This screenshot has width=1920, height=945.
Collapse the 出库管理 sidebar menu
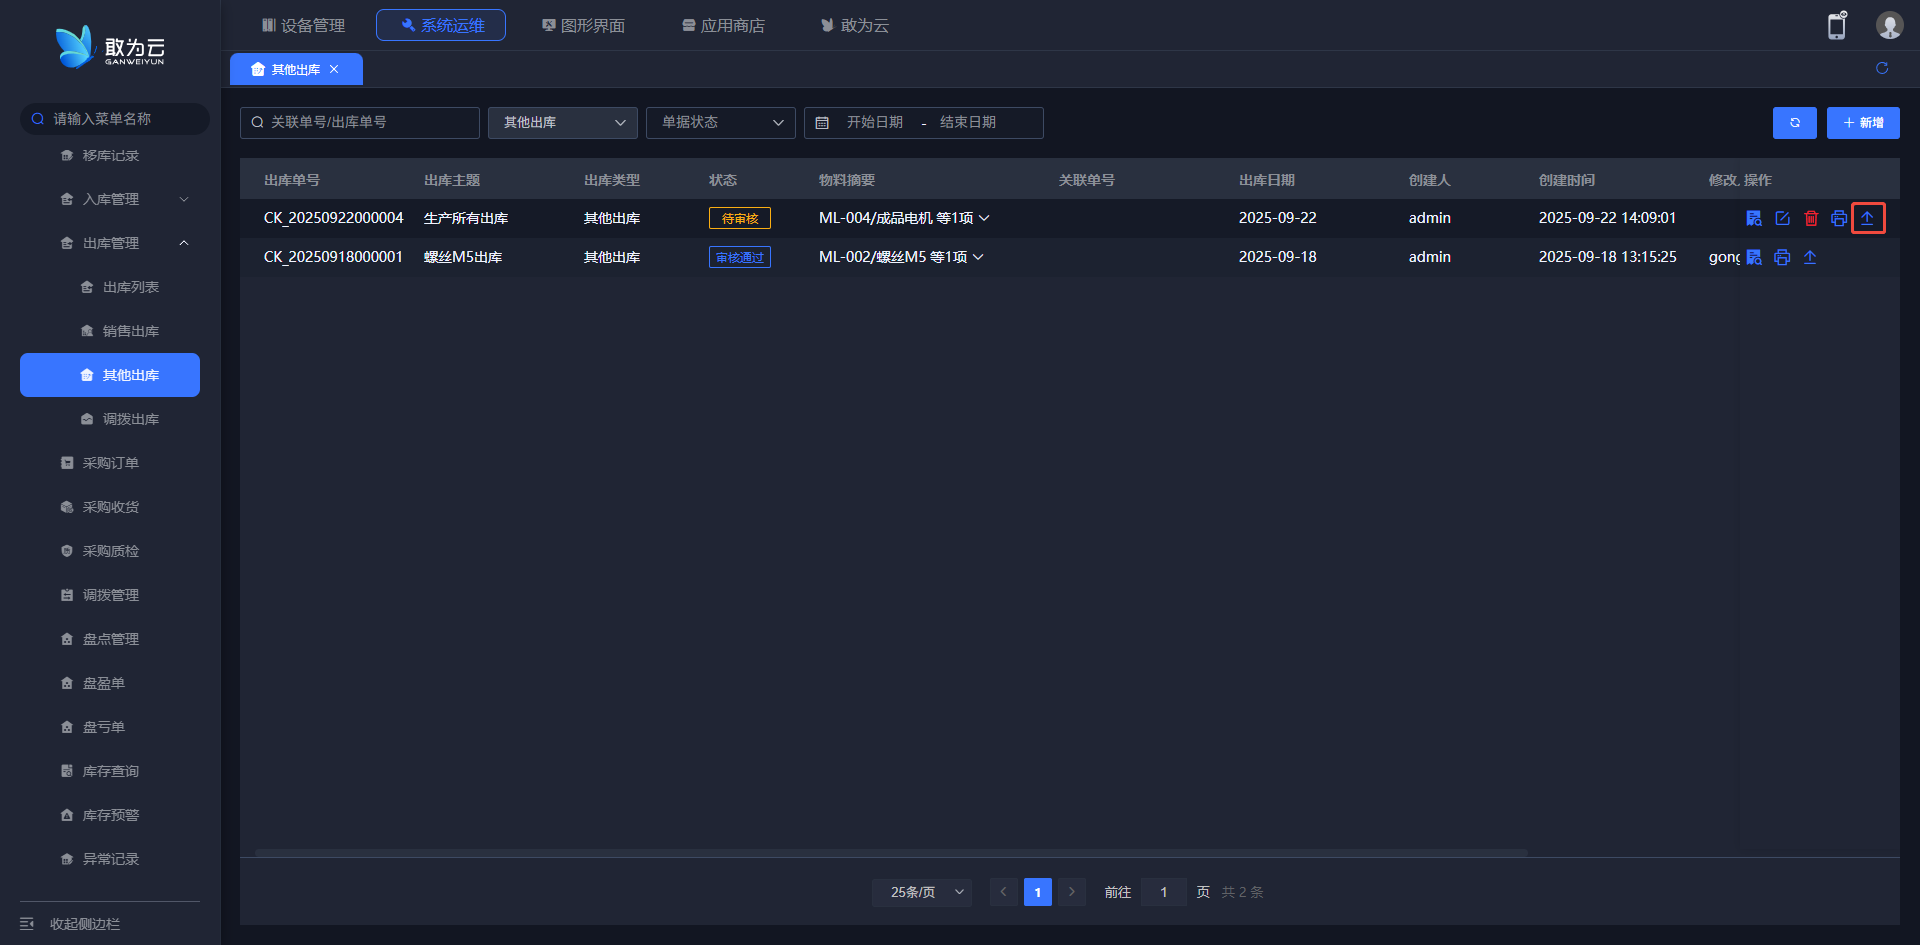[x=125, y=243]
